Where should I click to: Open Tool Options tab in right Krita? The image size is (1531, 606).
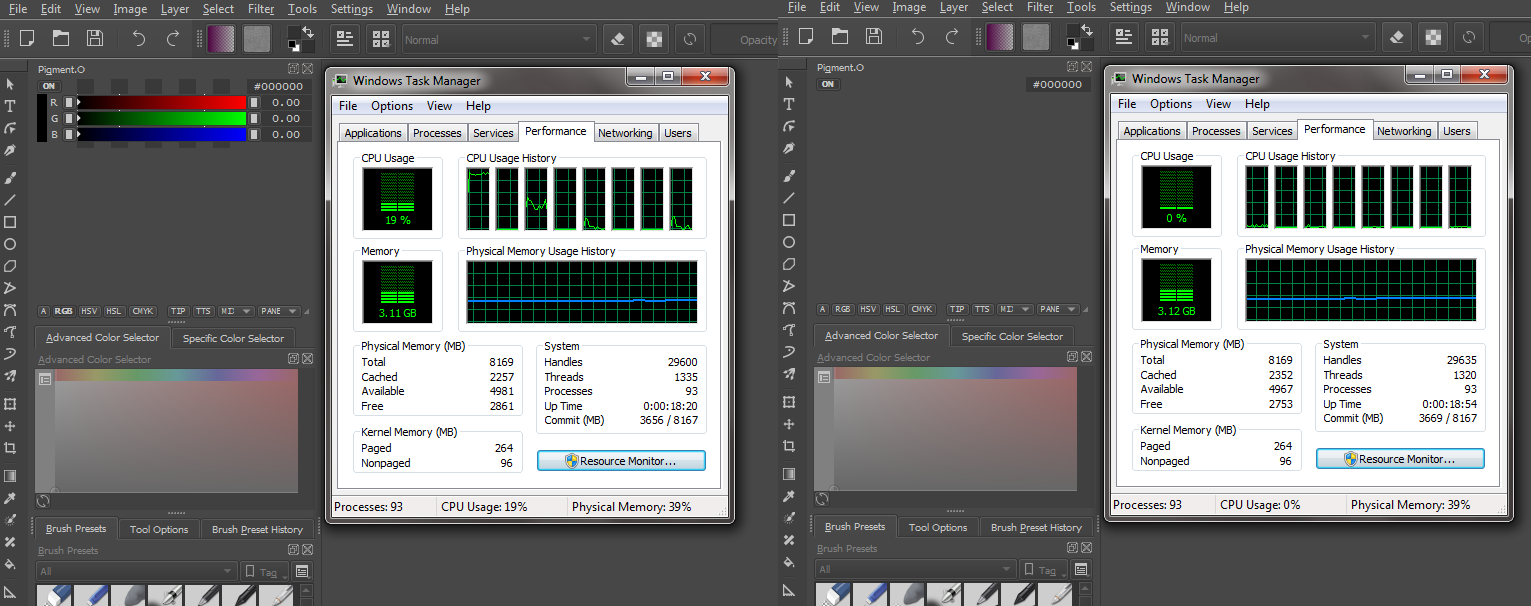[x=938, y=527]
